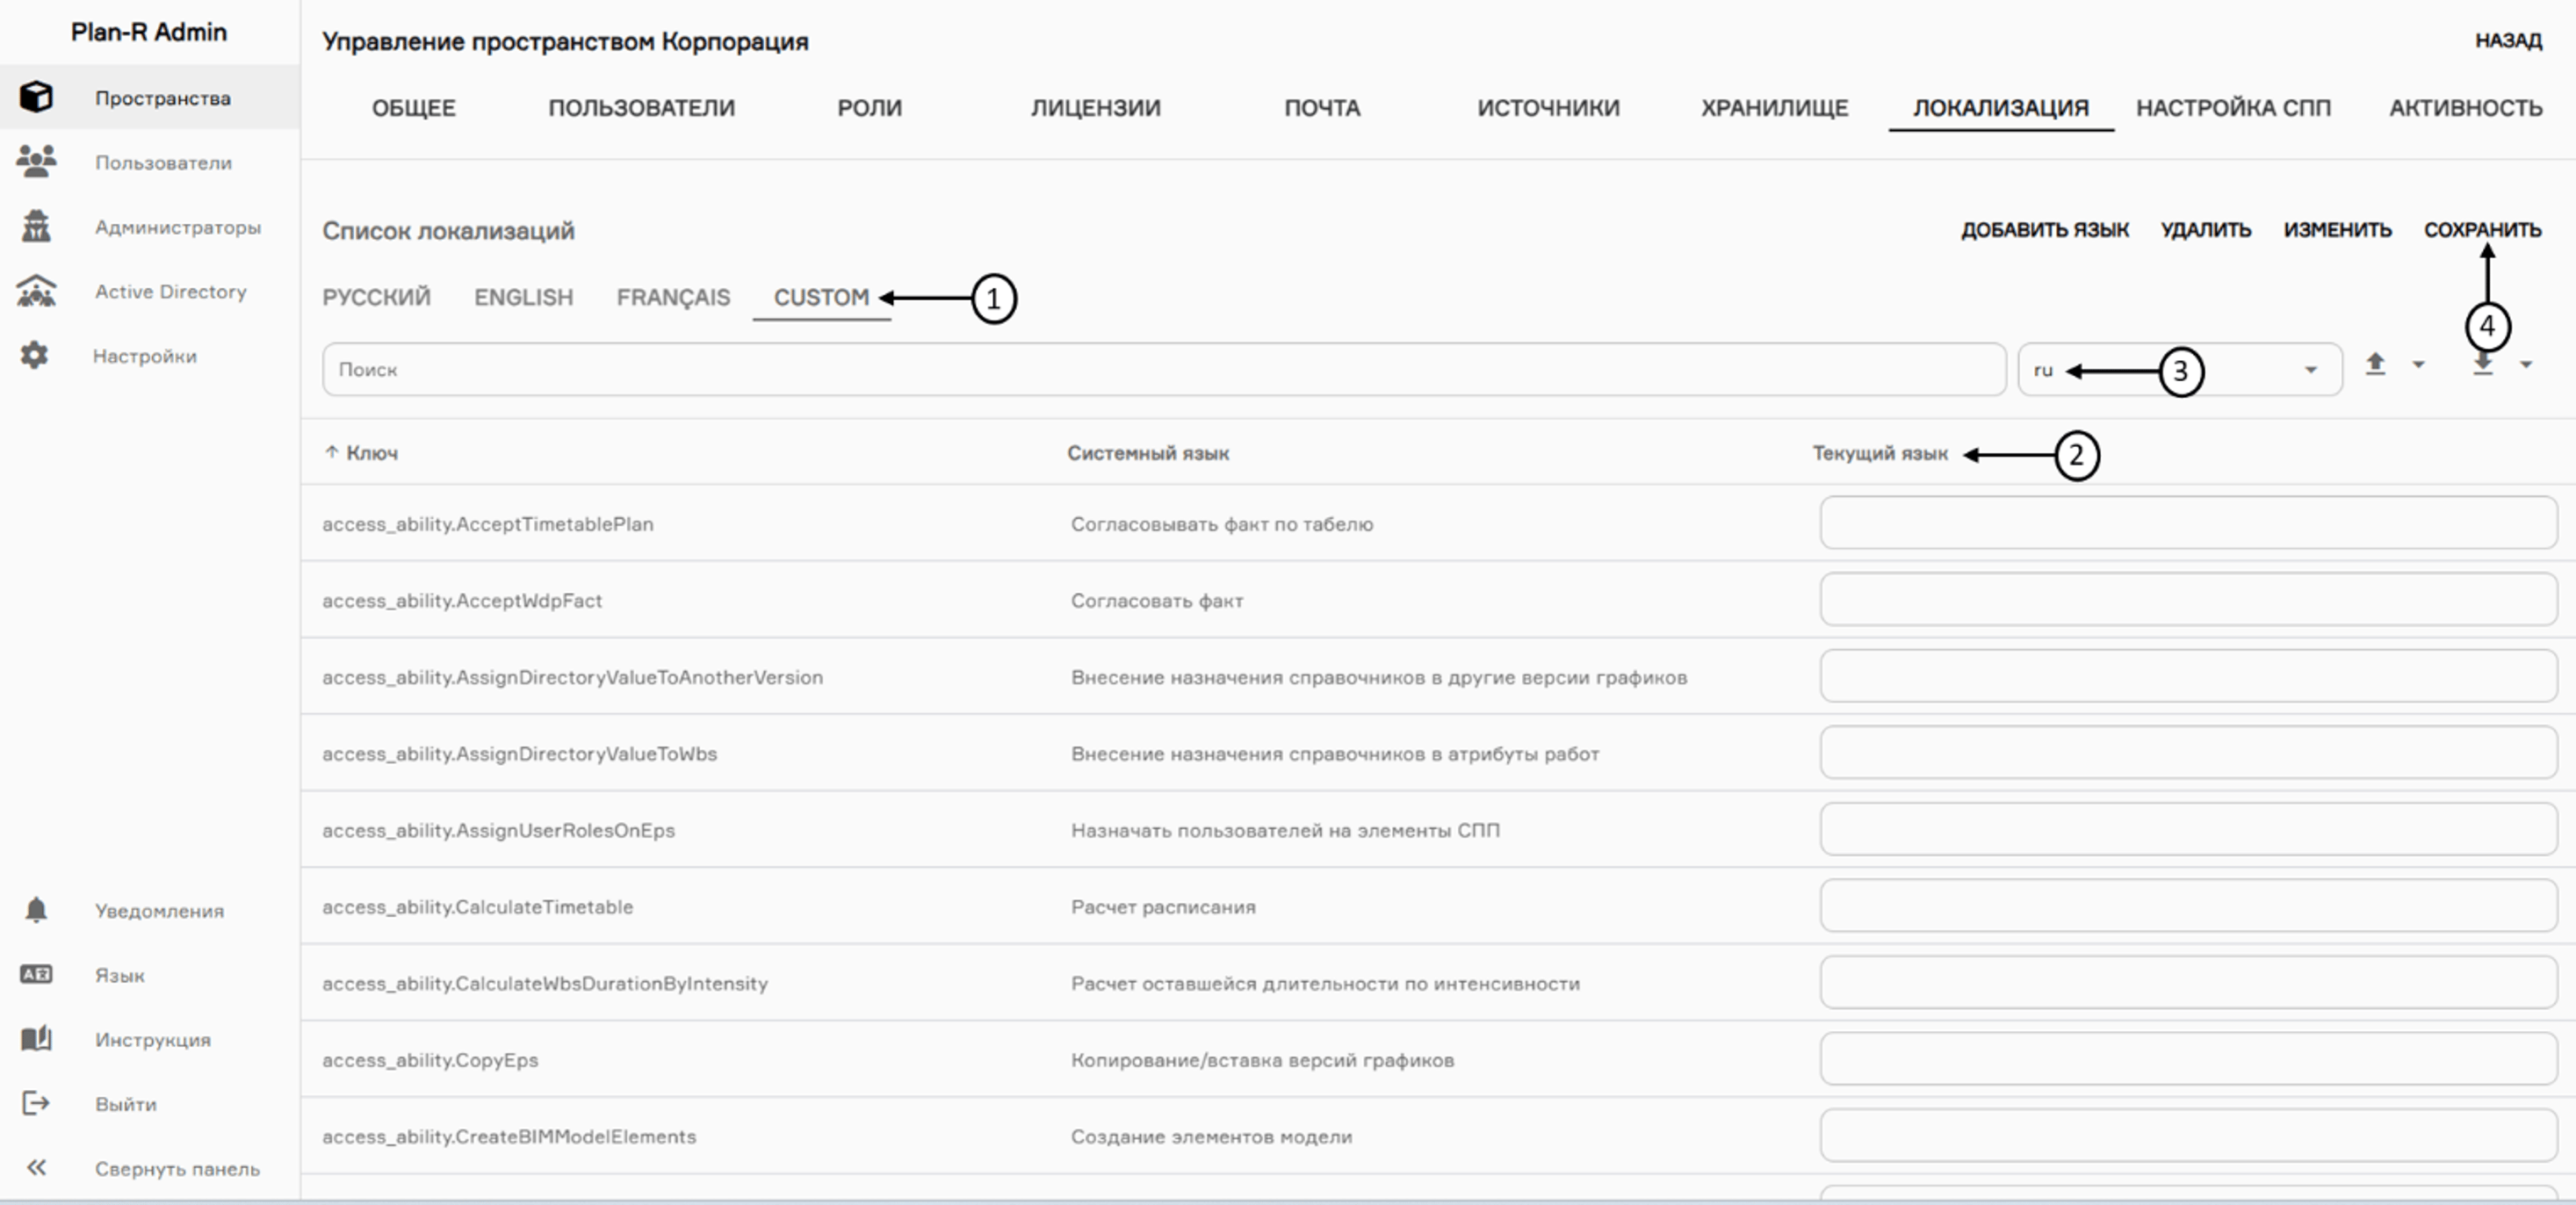
Task: Switch to the CUSTOM localization tab
Action: pos(821,297)
